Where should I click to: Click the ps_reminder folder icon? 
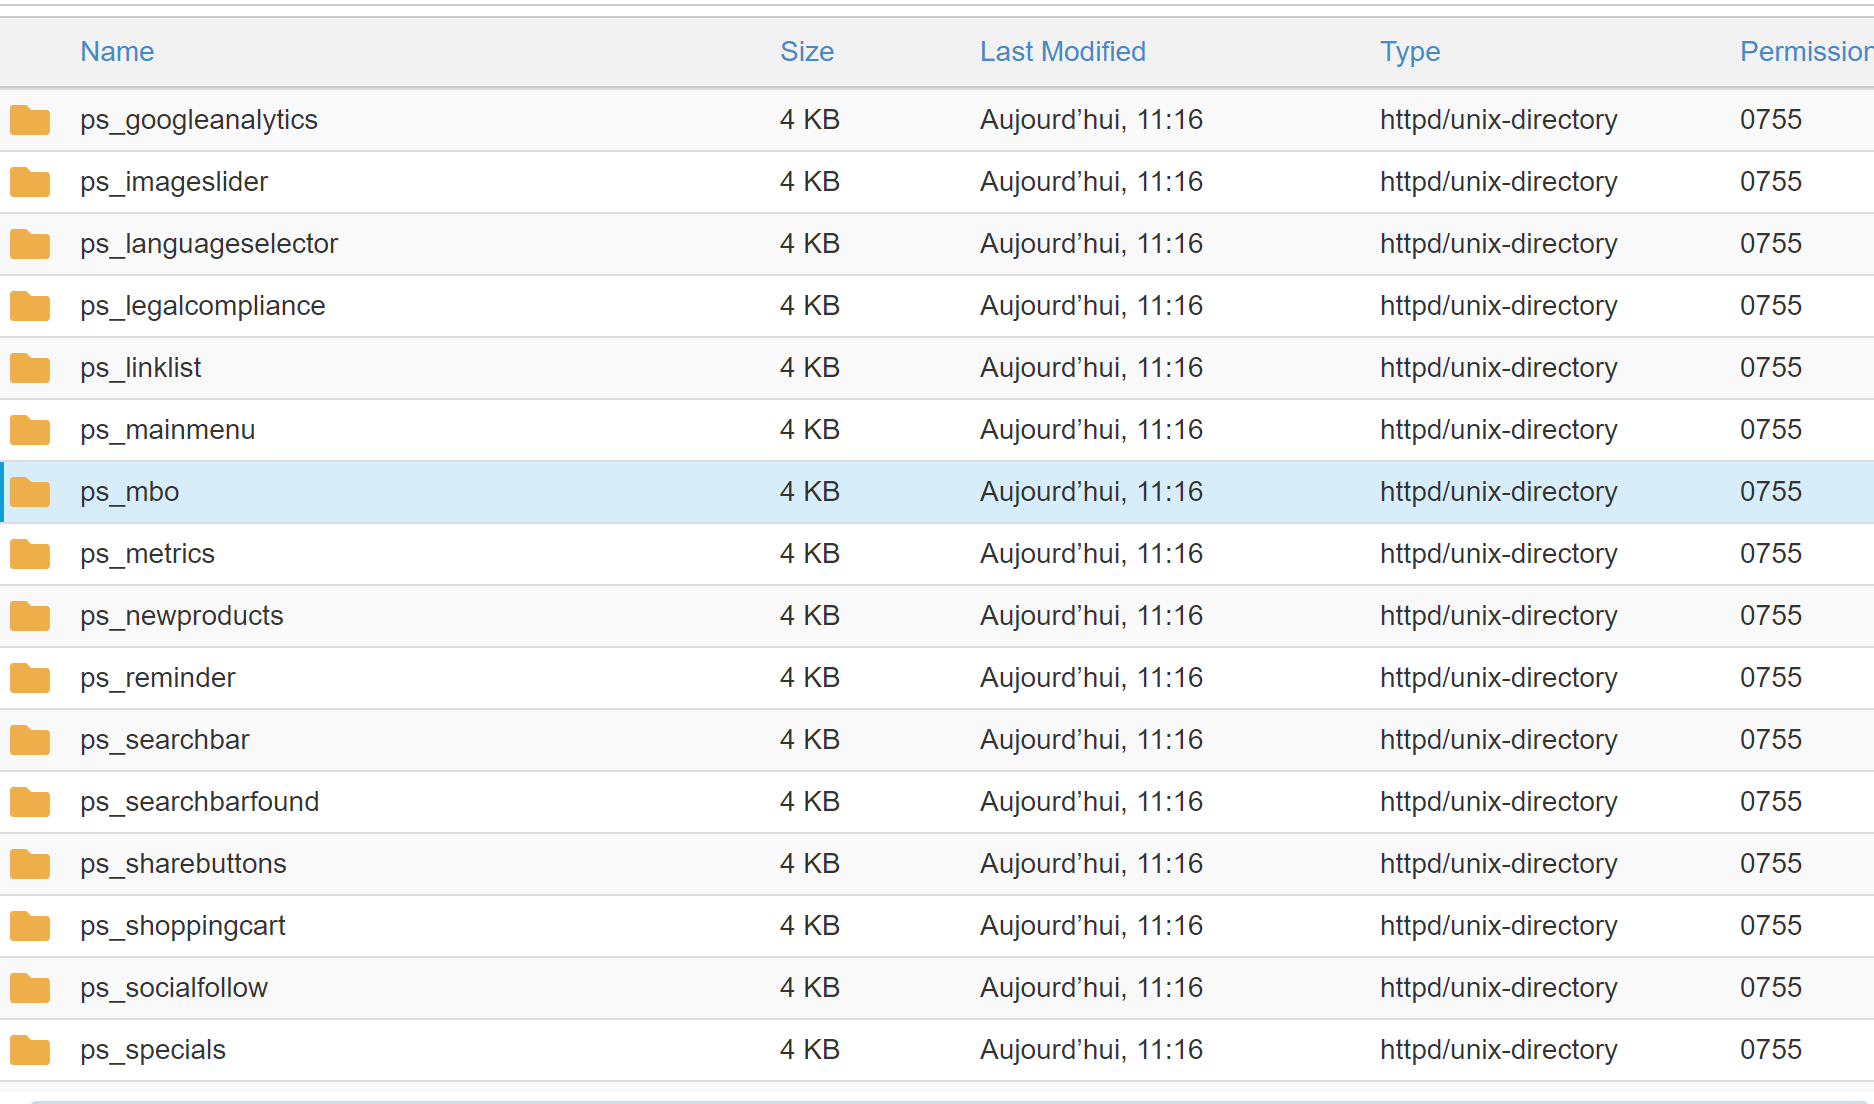[30, 678]
